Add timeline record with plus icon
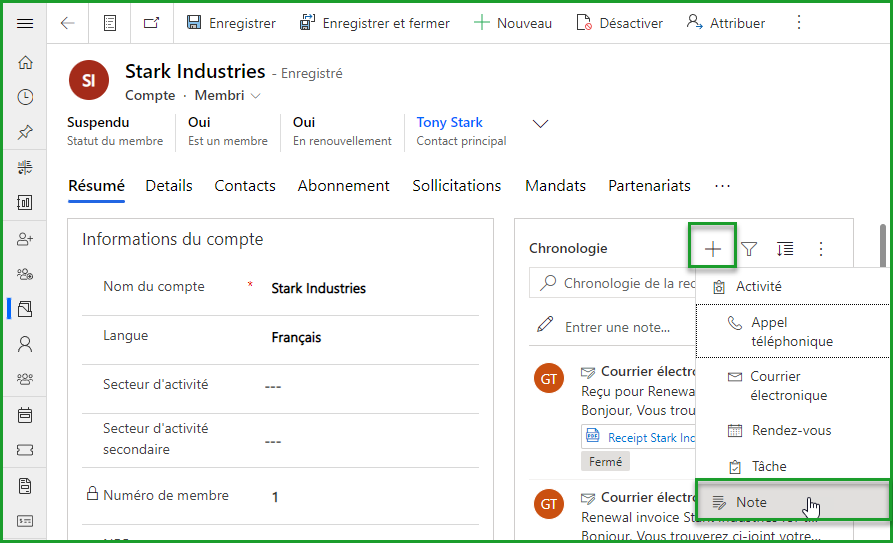 [712, 249]
